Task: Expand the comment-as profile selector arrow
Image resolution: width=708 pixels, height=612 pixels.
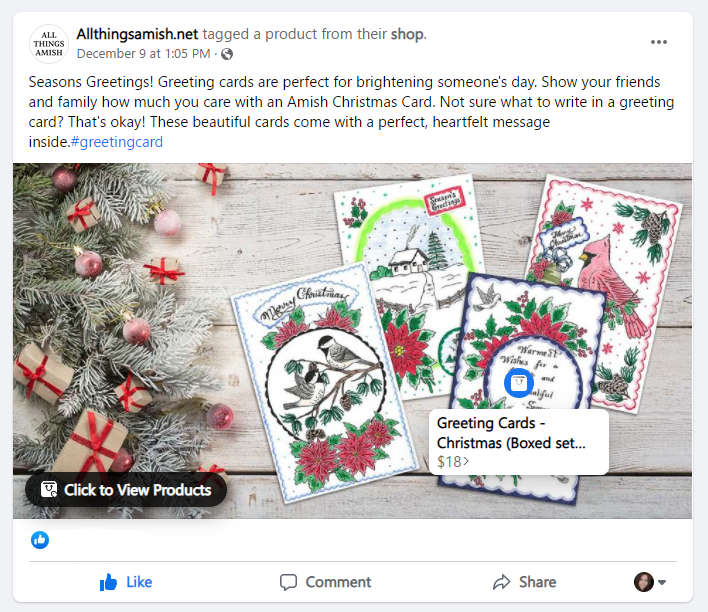Action: [x=662, y=582]
